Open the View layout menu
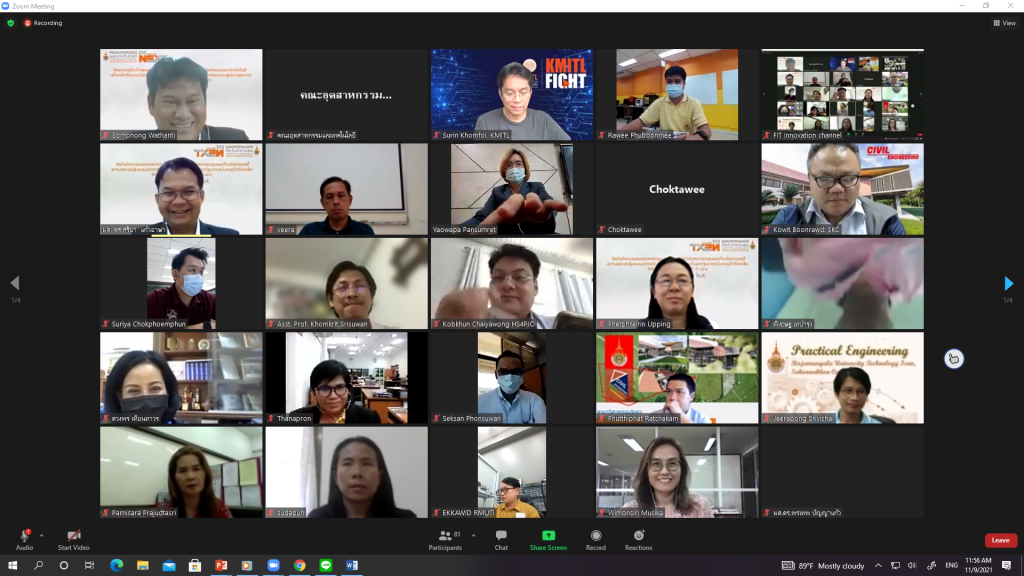Image resolution: width=1024 pixels, height=576 pixels. pyautogui.click(x=1003, y=23)
